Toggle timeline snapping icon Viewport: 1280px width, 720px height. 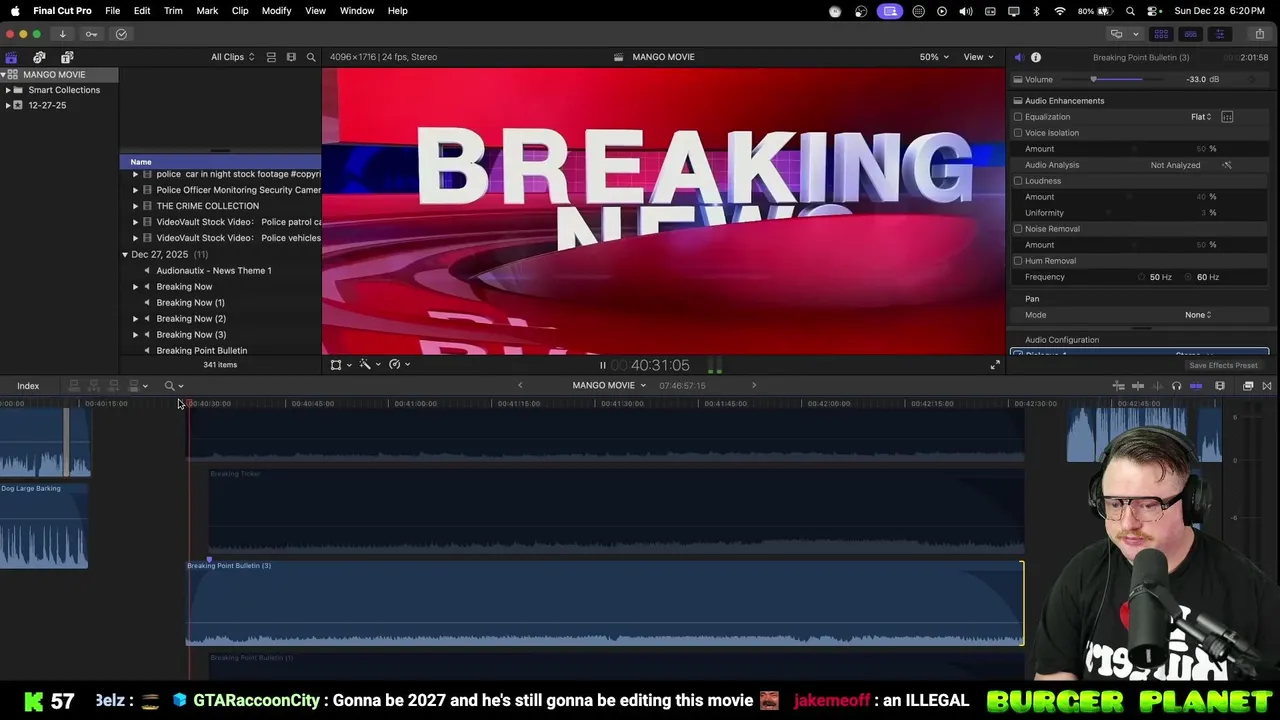(1196, 386)
